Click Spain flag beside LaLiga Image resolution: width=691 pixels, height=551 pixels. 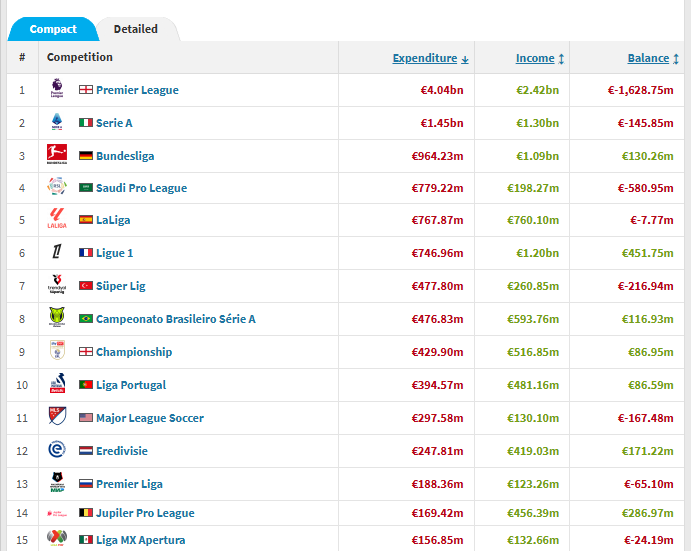[x=85, y=220]
